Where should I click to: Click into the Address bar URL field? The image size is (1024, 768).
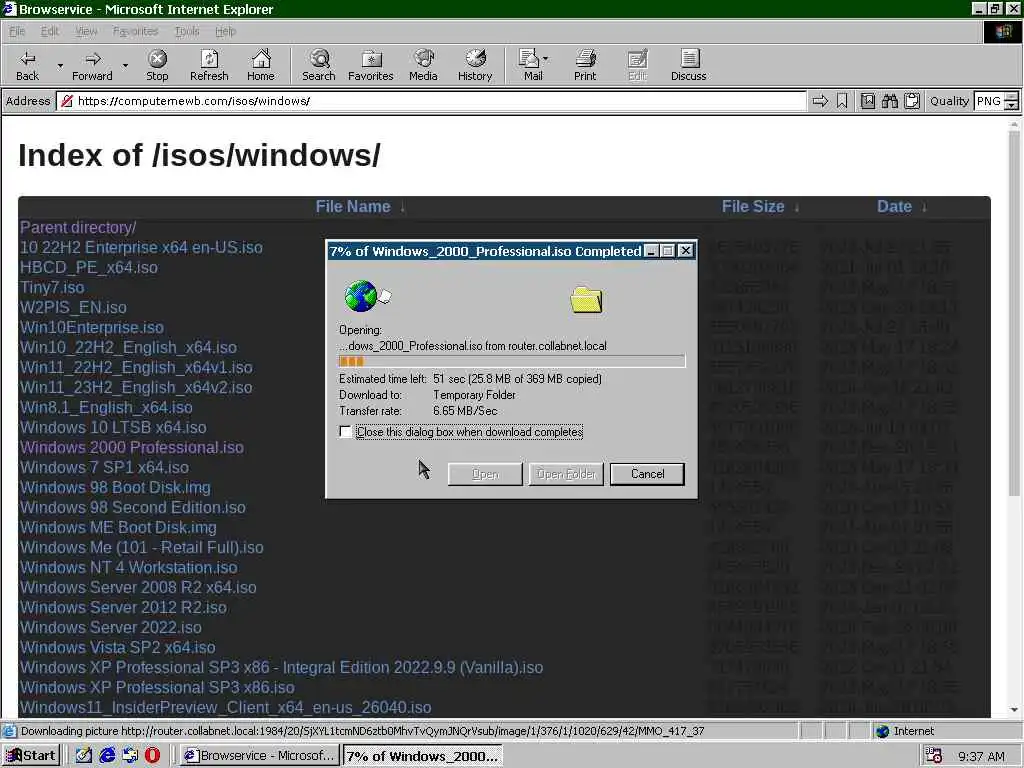pos(431,101)
